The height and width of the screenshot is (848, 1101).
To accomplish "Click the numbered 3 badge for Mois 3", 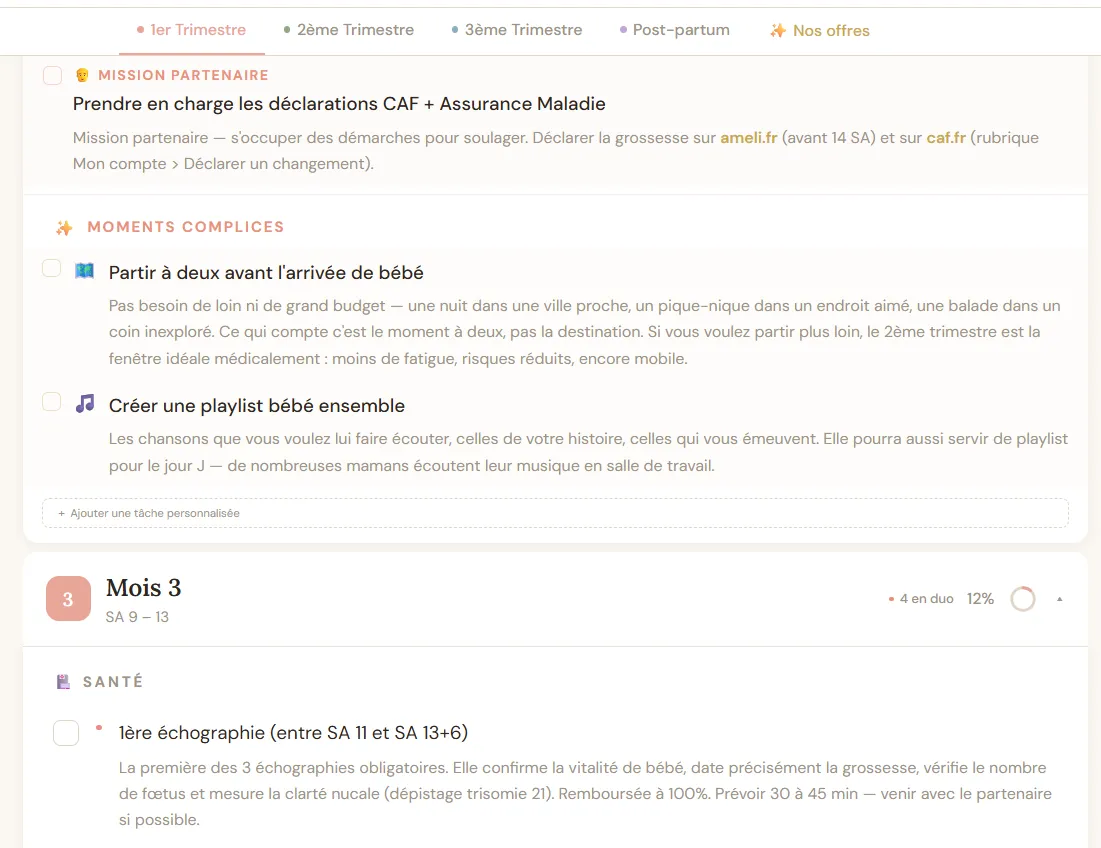I will (x=68, y=600).
